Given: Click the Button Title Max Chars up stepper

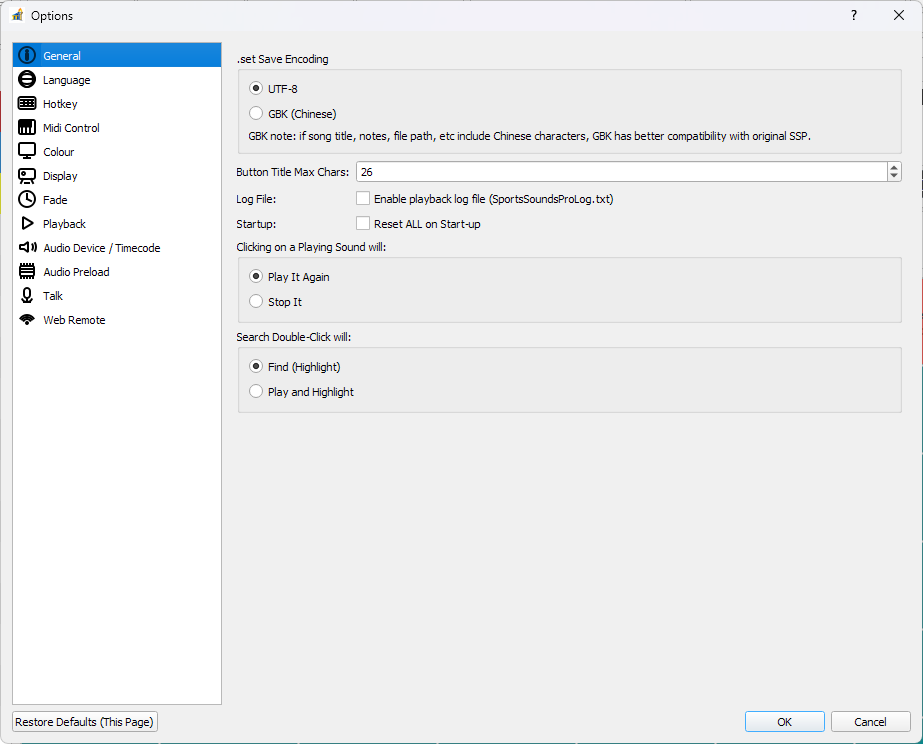Looking at the screenshot, I should (893, 167).
